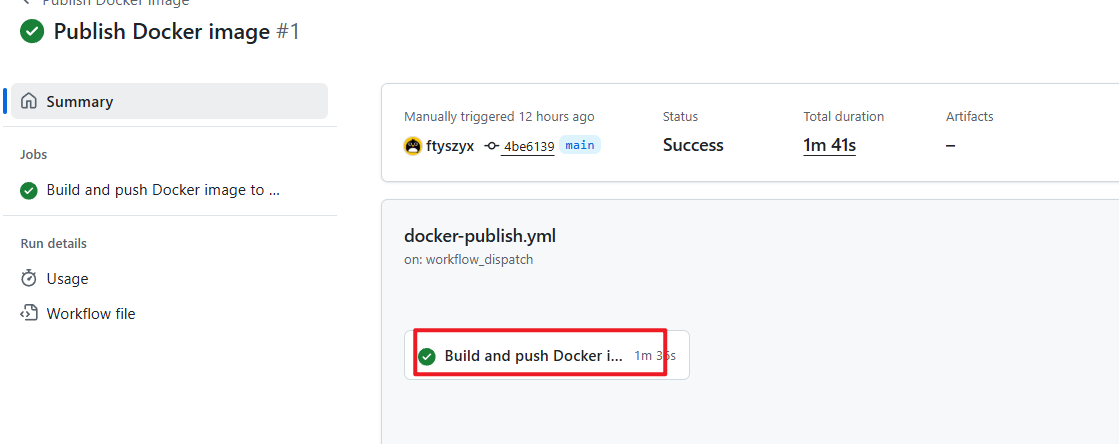This screenshot has width=1119, height=444.
Task: Open the Usage run details page
Action: (67, 278)
